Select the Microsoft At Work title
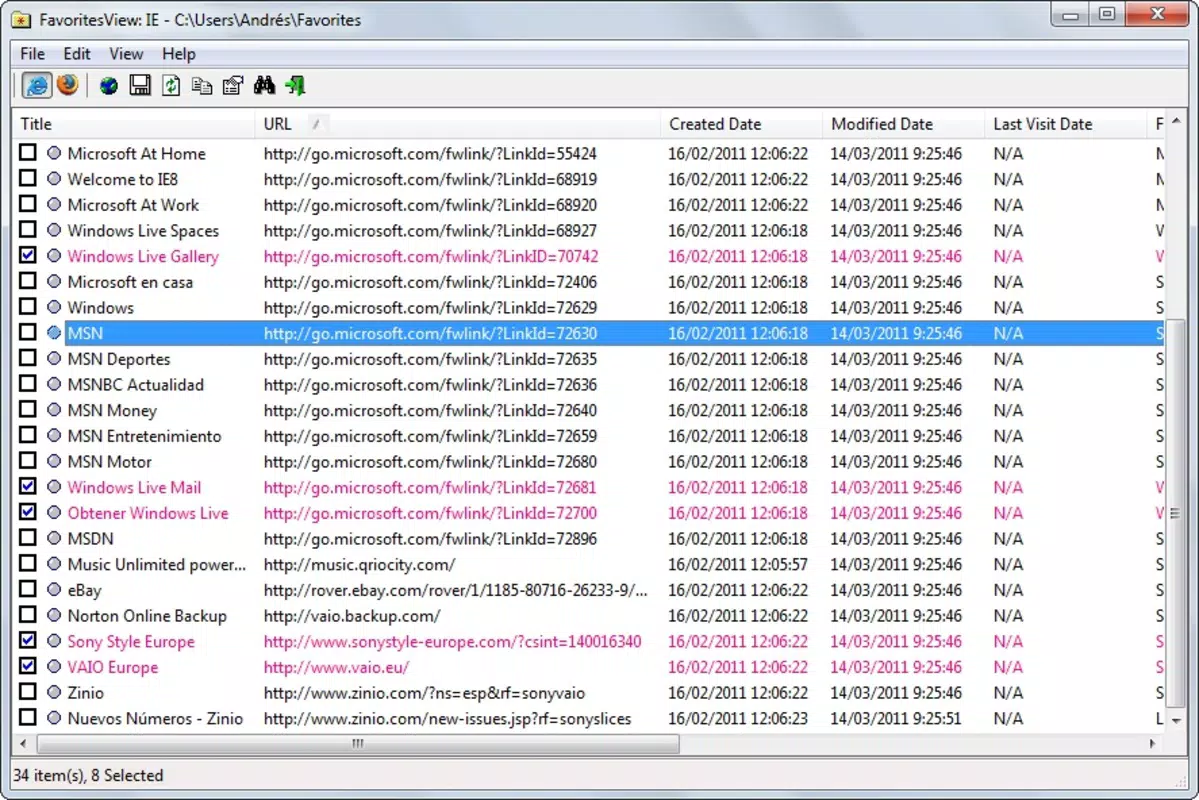Viewport: 1199px width, 800px height. click(133, 205)
